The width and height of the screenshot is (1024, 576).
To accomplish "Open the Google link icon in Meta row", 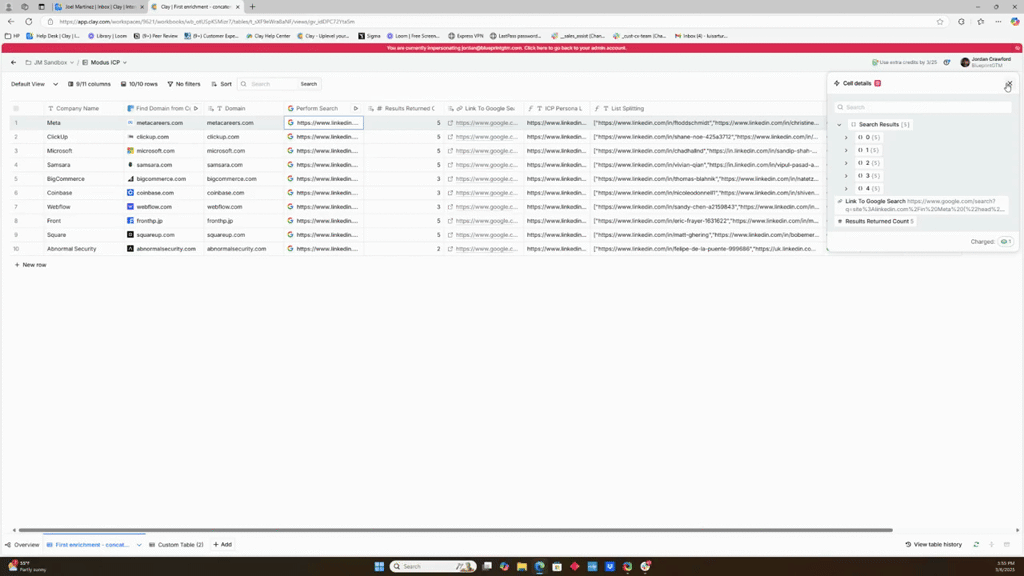I will tap(451, 123).
